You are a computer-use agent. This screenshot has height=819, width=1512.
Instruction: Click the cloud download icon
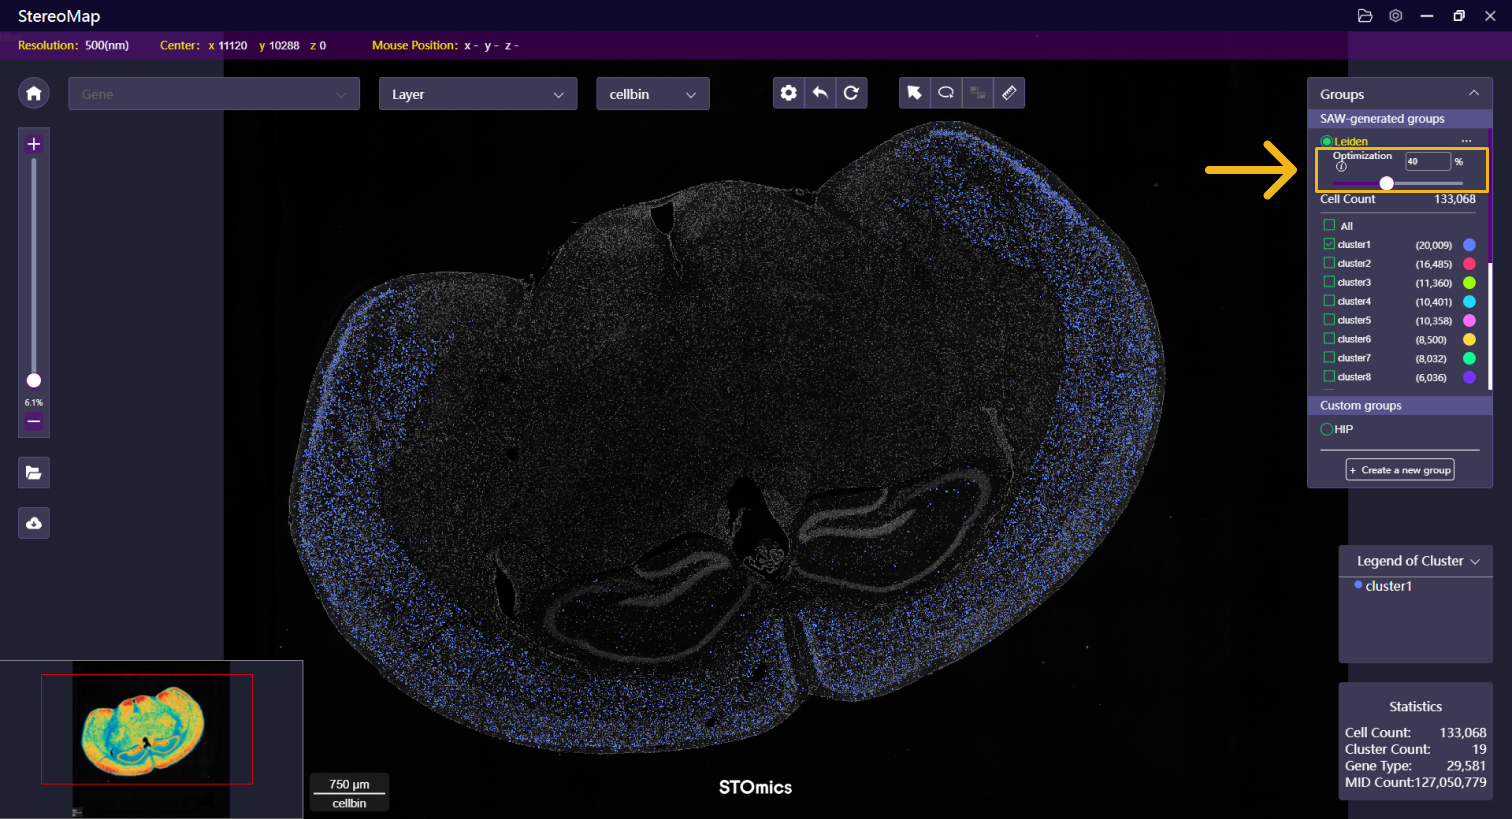click(x=34, y=523)
